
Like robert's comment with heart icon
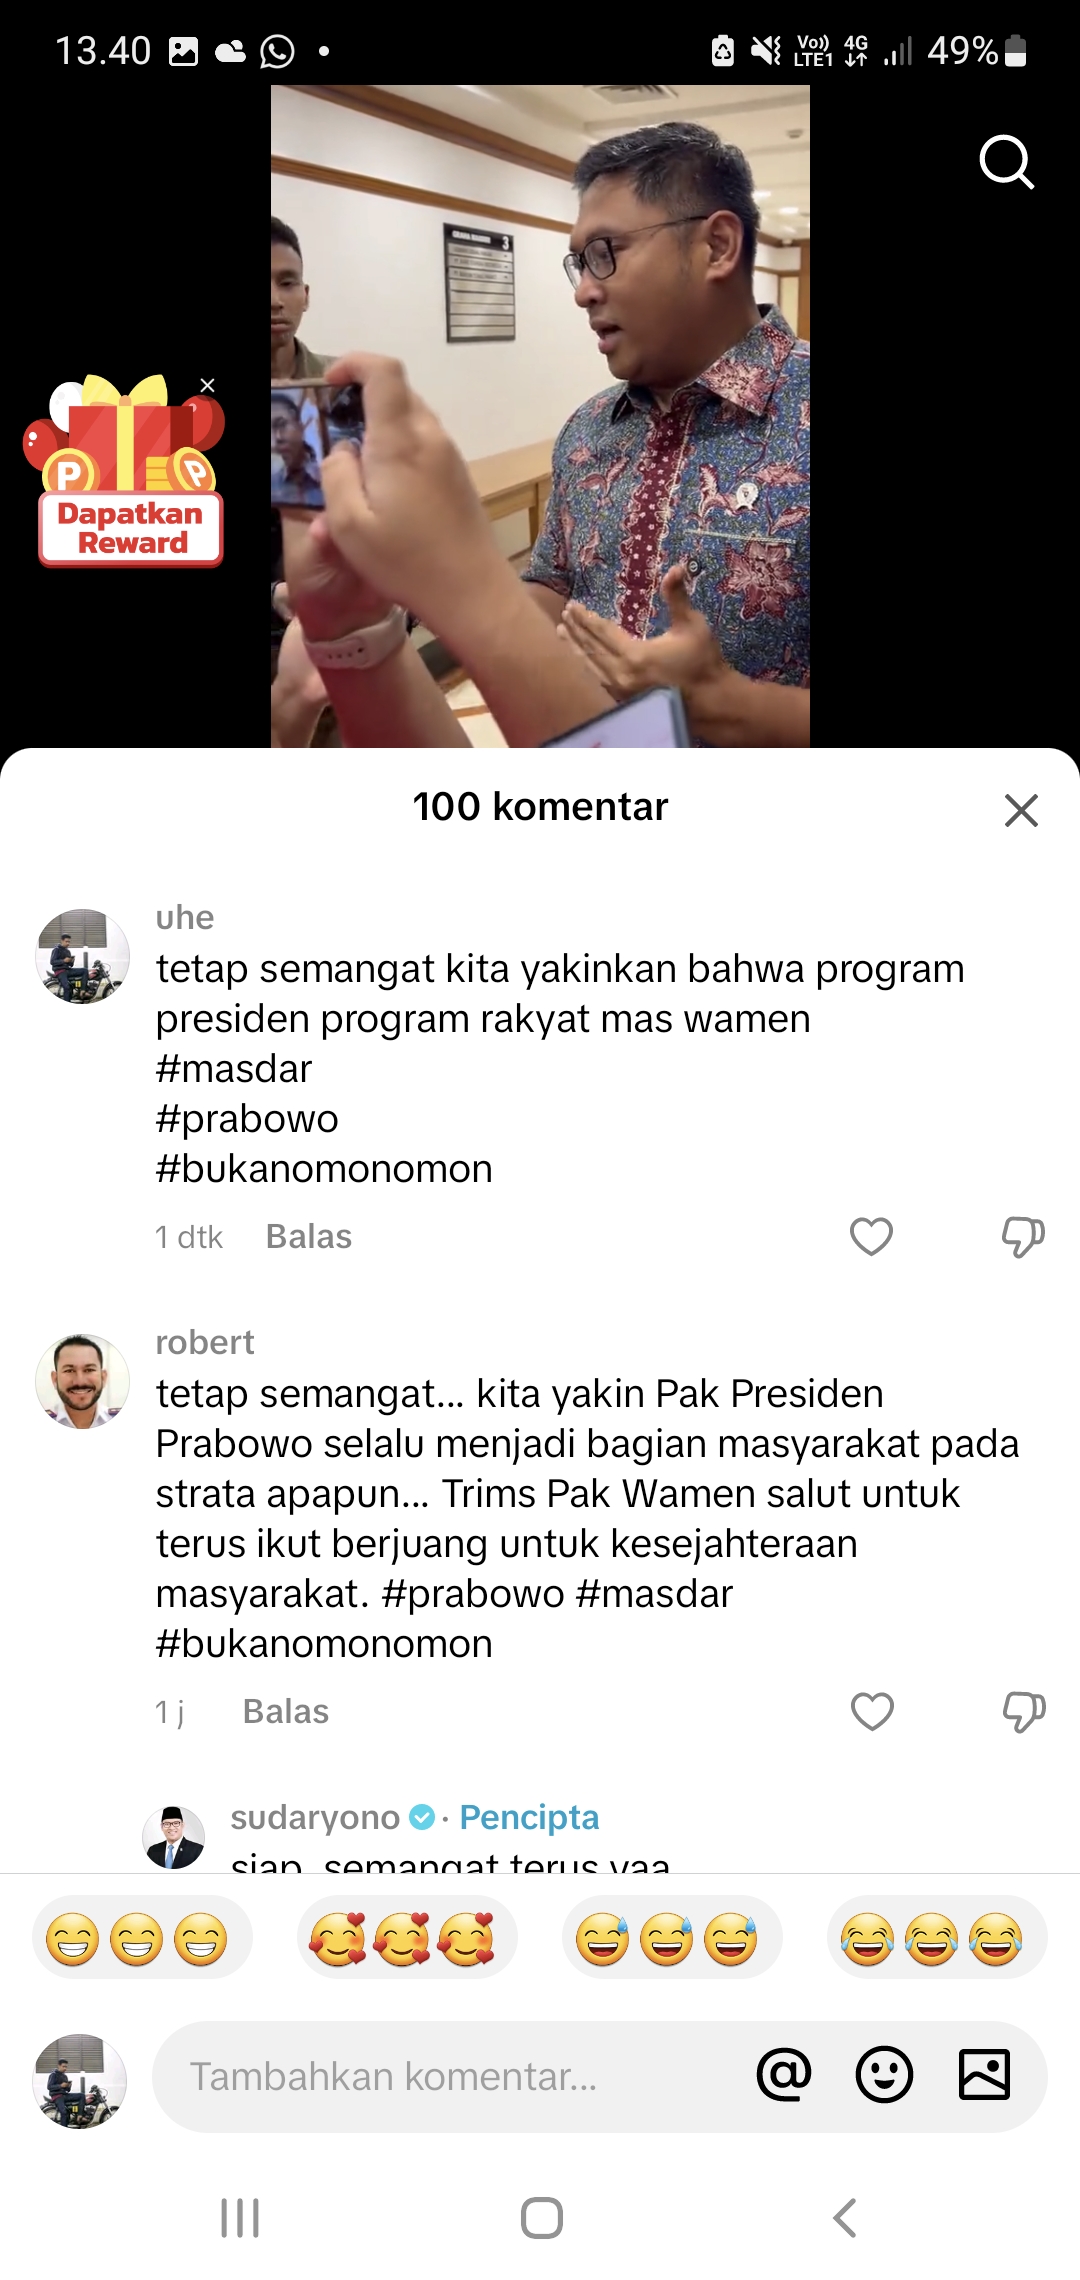click(872, 1712)
